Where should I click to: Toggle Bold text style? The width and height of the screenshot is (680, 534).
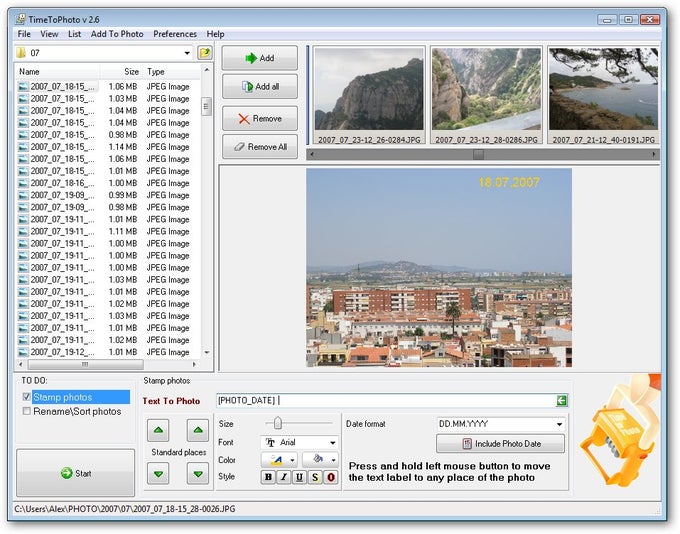click(x=268, y=477)
